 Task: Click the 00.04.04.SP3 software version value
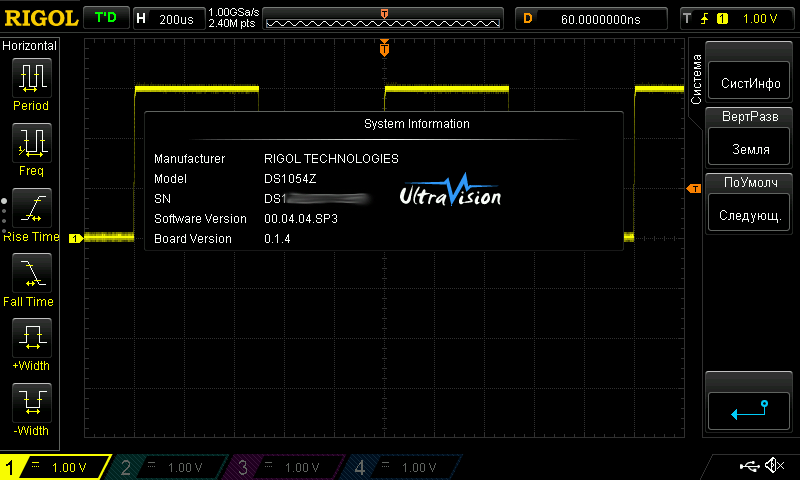[x=301, y=219]
